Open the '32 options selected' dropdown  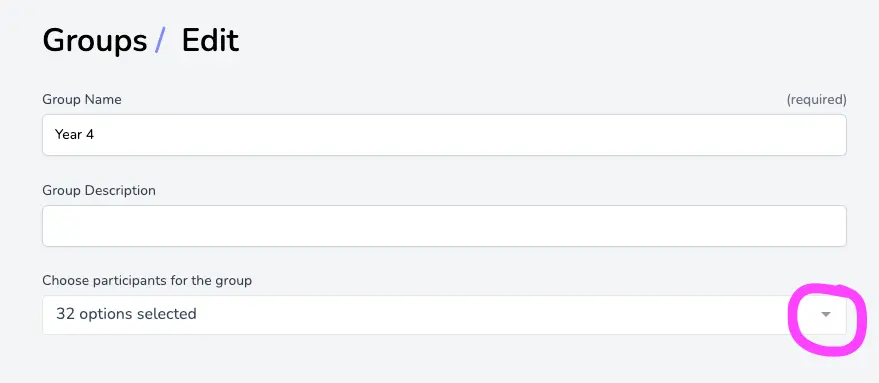click(x=444, y=315)
